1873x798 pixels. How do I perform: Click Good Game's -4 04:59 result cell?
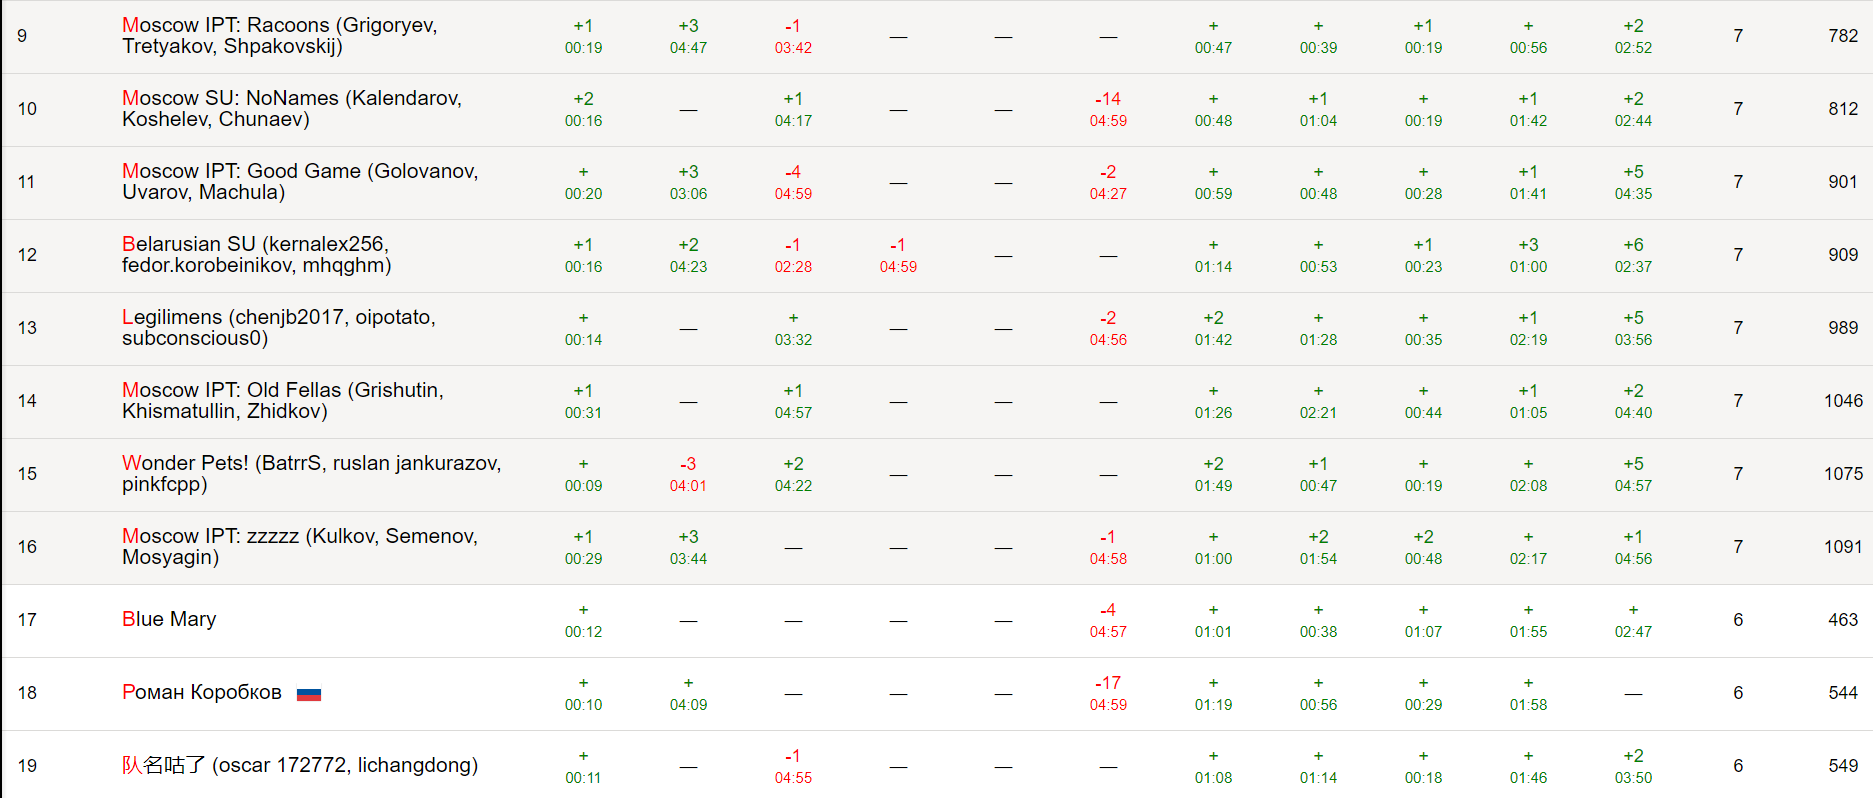pos(793,182)
